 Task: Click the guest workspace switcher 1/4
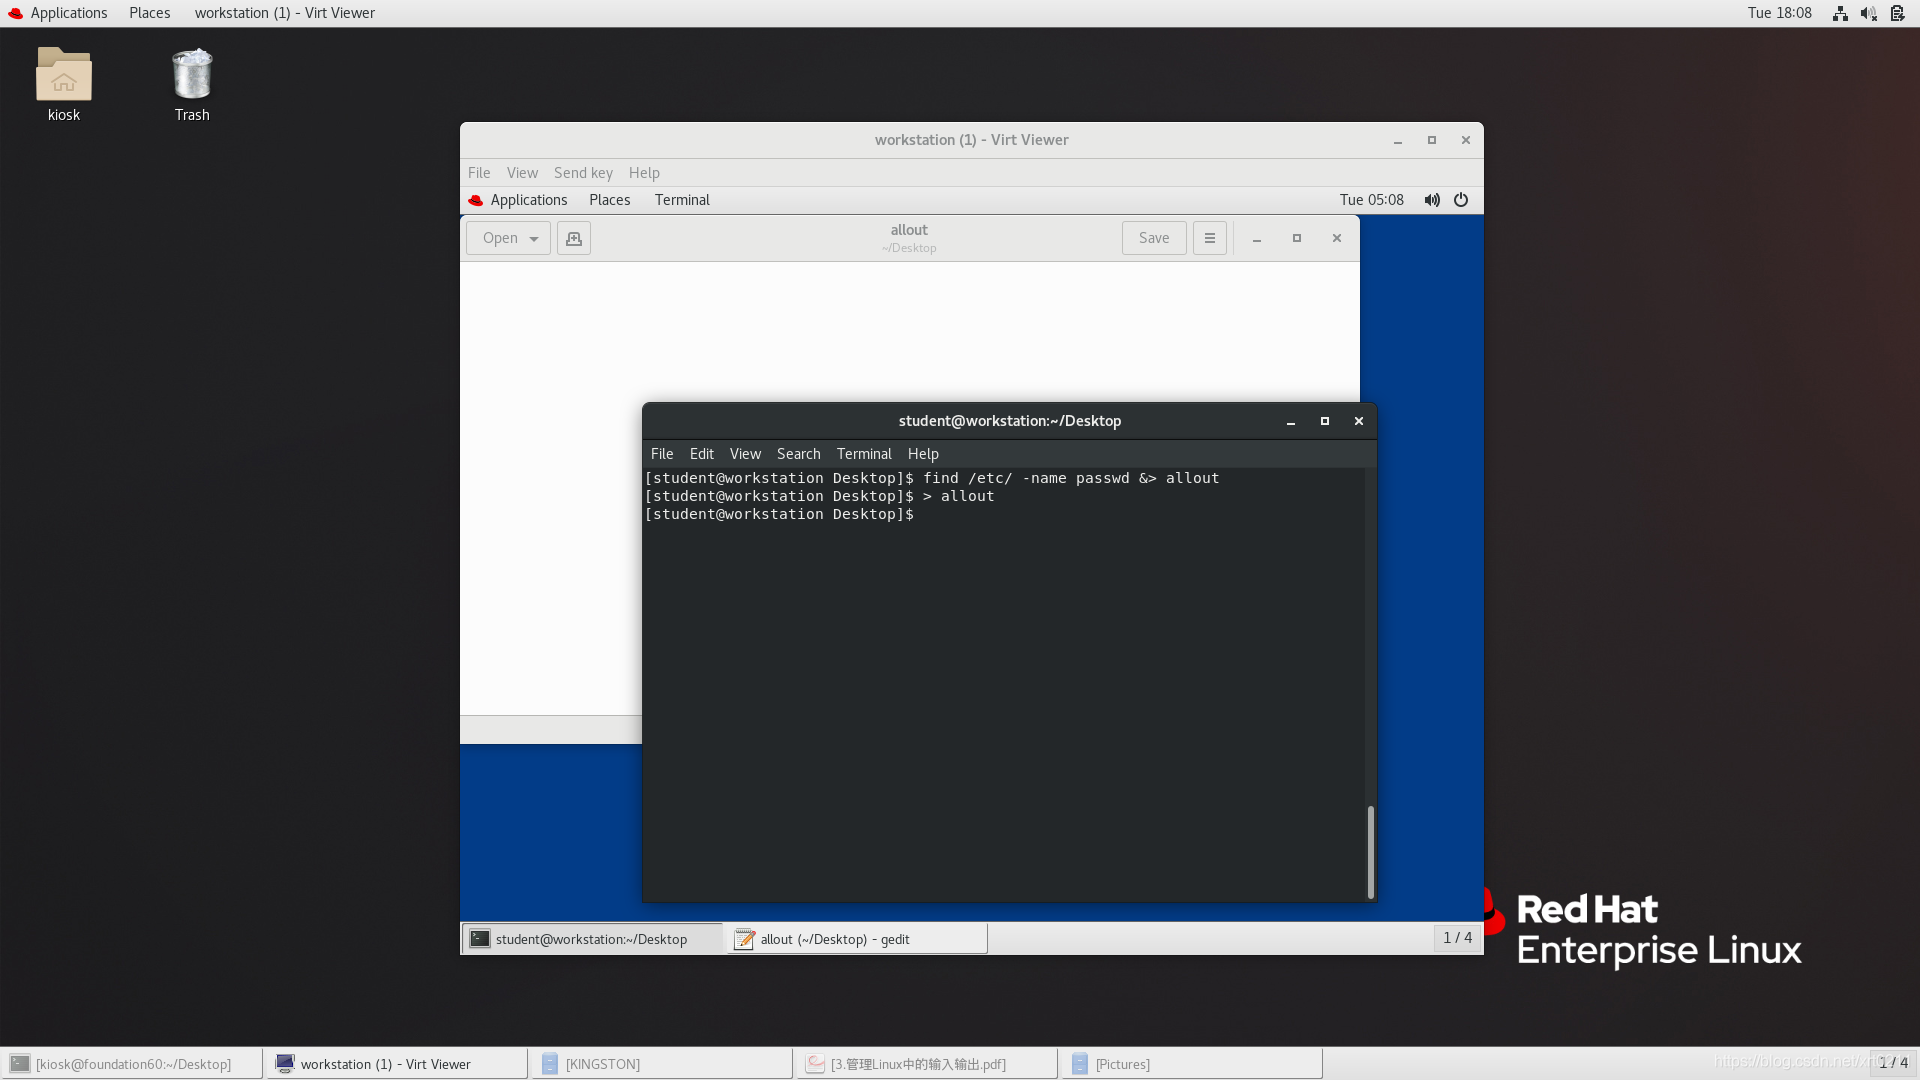click(1457, 938)
